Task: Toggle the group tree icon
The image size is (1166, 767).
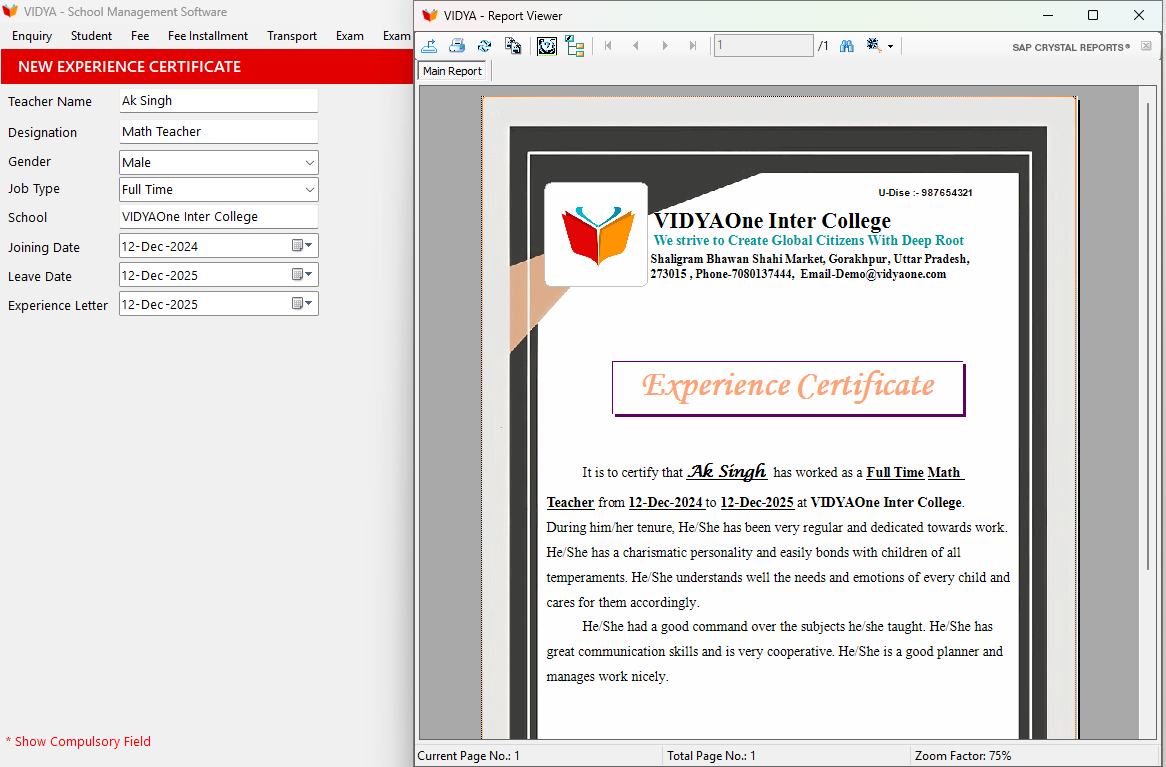Action: [575, 46]
